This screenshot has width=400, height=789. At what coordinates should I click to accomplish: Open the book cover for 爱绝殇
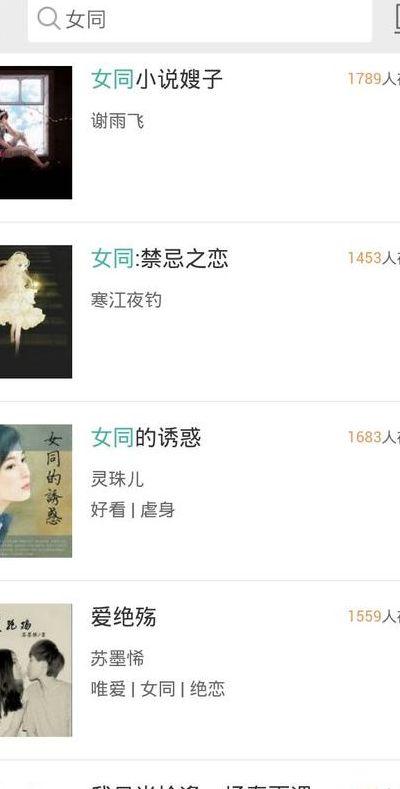click(x=36, y=670)
